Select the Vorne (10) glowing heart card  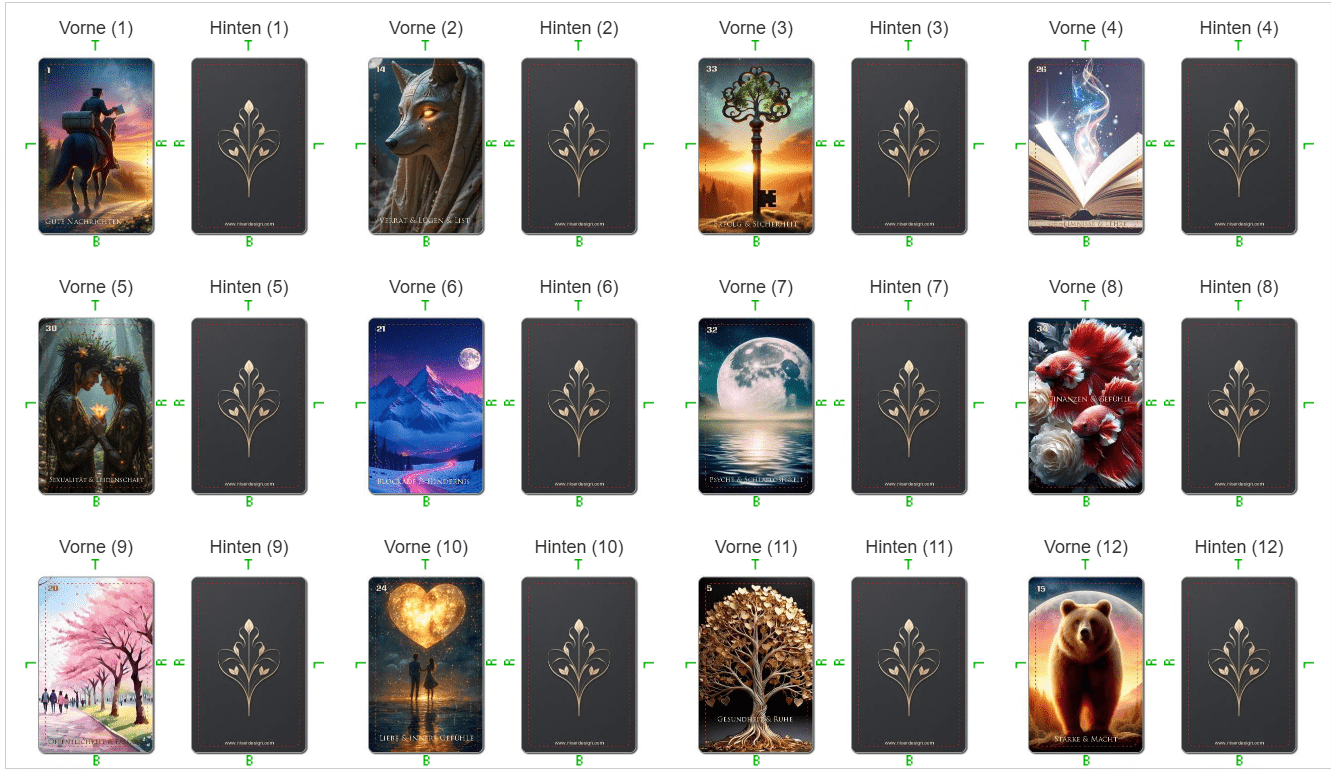pos(426,665)
